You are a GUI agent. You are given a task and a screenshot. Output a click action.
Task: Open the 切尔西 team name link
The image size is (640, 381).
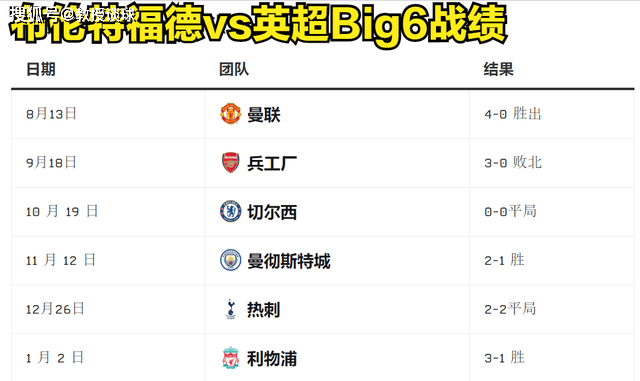272,212
